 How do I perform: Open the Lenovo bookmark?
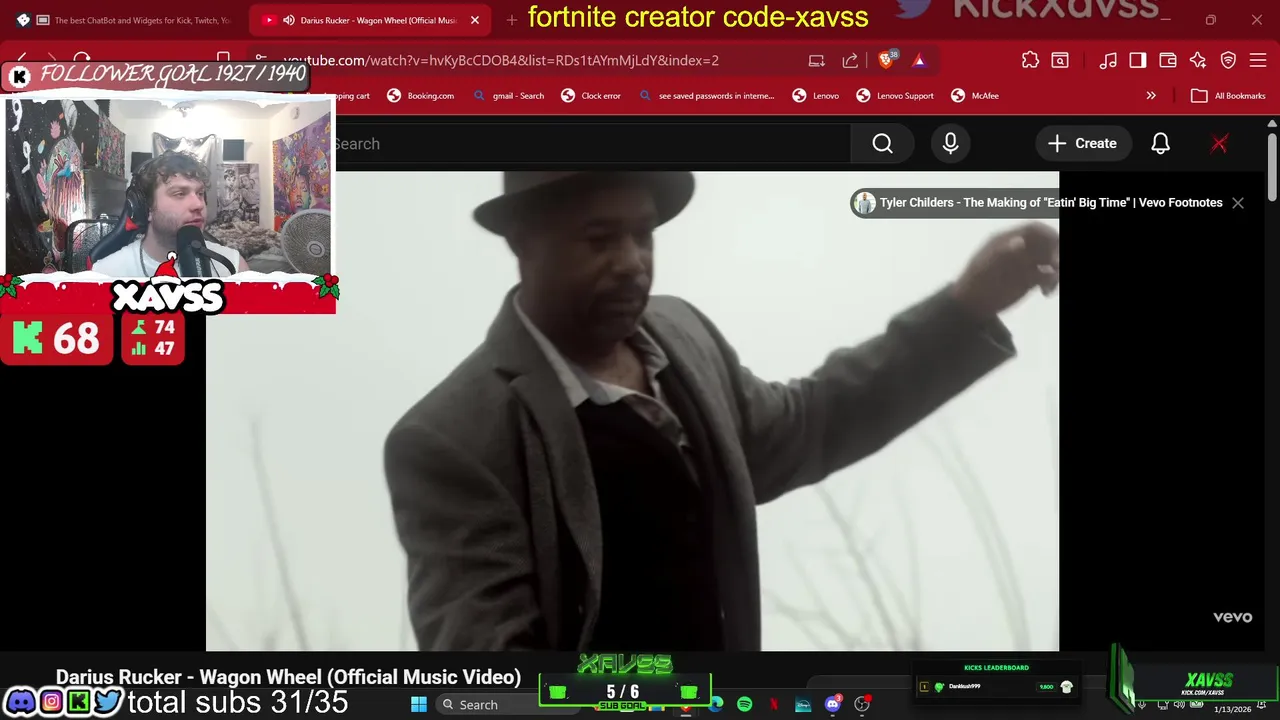pyautogui.click(x=816, y=96)
